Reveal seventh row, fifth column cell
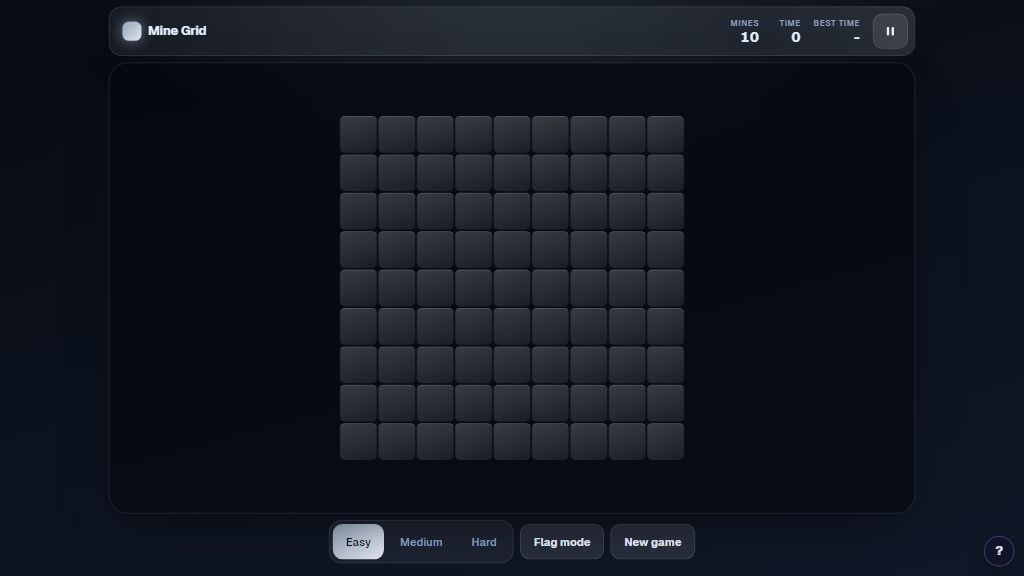Screen dimensions: 1024x576 click(512, 364)
